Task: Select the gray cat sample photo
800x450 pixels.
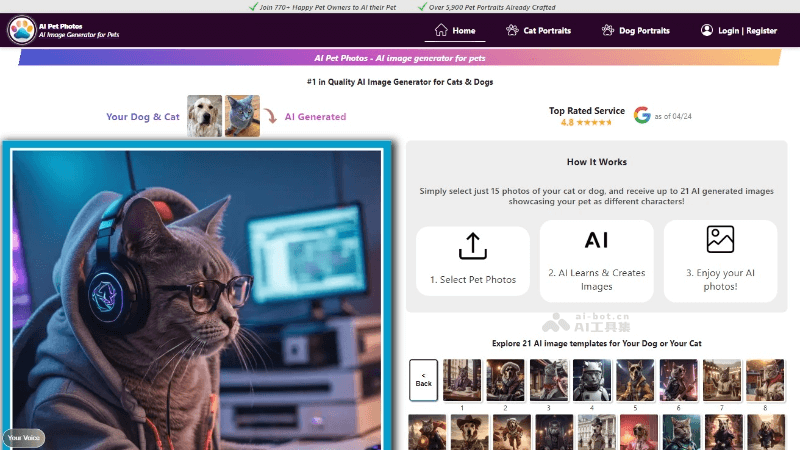Action: (242, 116)
